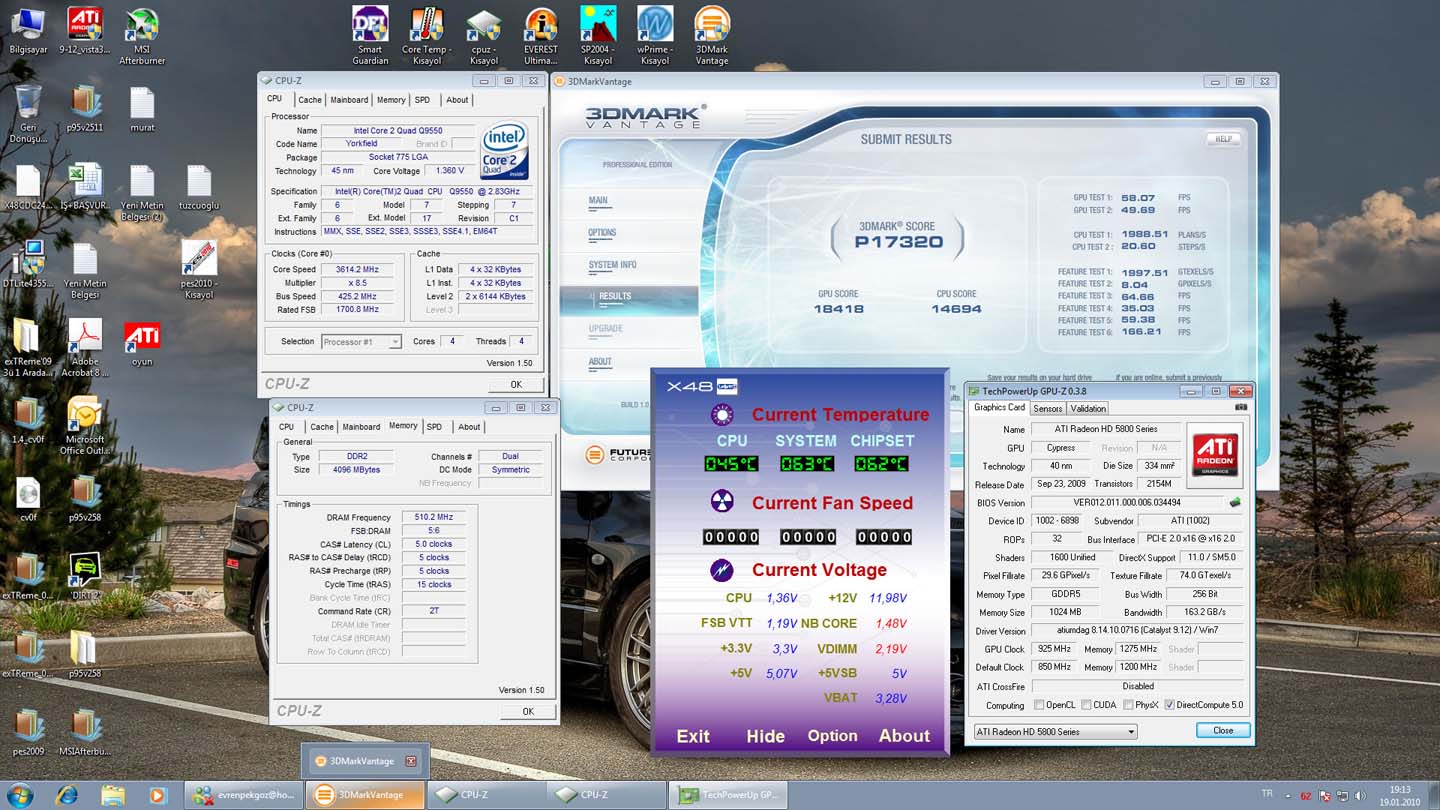Open the Geri Dönüşüm recycle bin
This screenshot has width=1440, height=810.
(28, 114)
